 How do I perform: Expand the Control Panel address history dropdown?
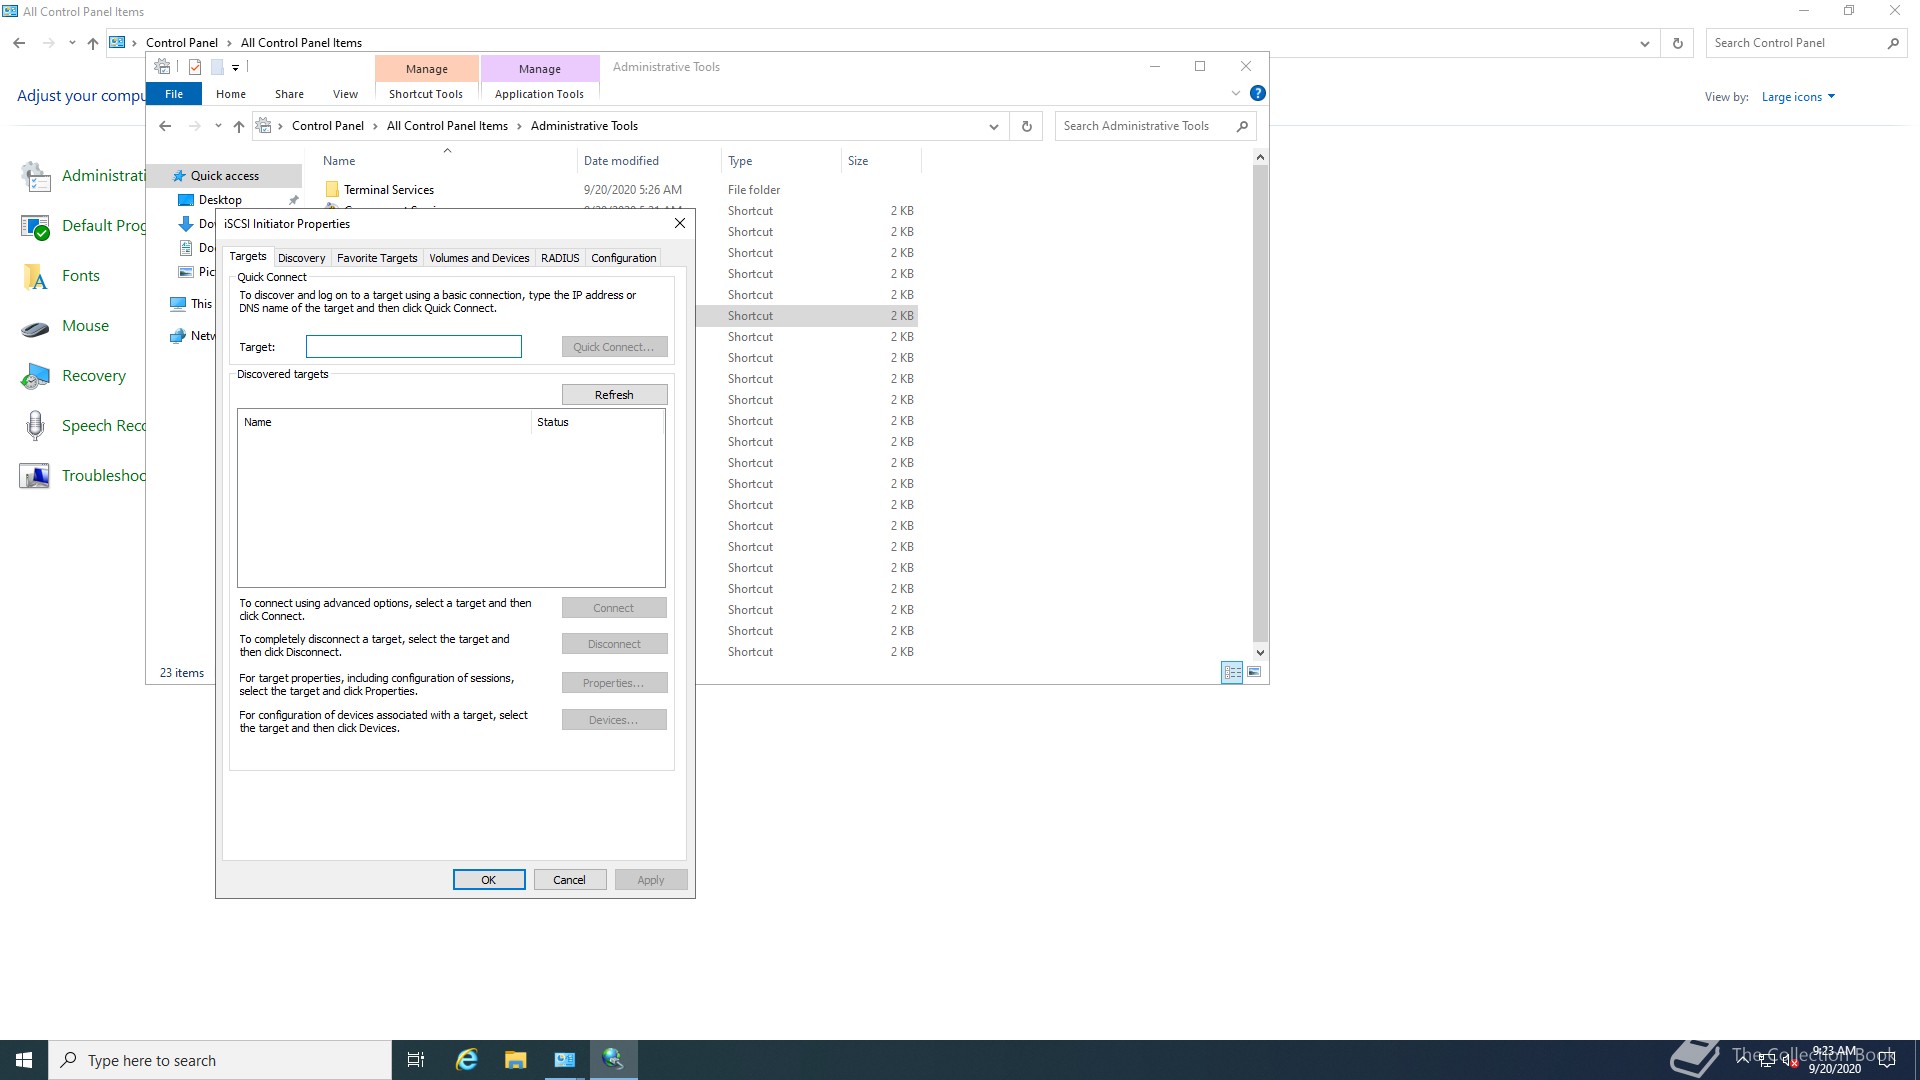click(x=1644, y=43)
